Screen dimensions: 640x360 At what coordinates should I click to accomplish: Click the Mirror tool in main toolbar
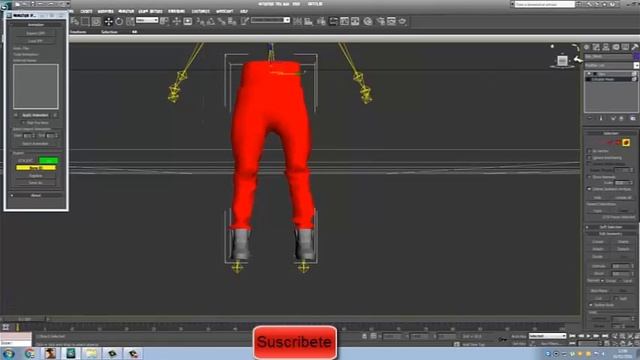298,22
